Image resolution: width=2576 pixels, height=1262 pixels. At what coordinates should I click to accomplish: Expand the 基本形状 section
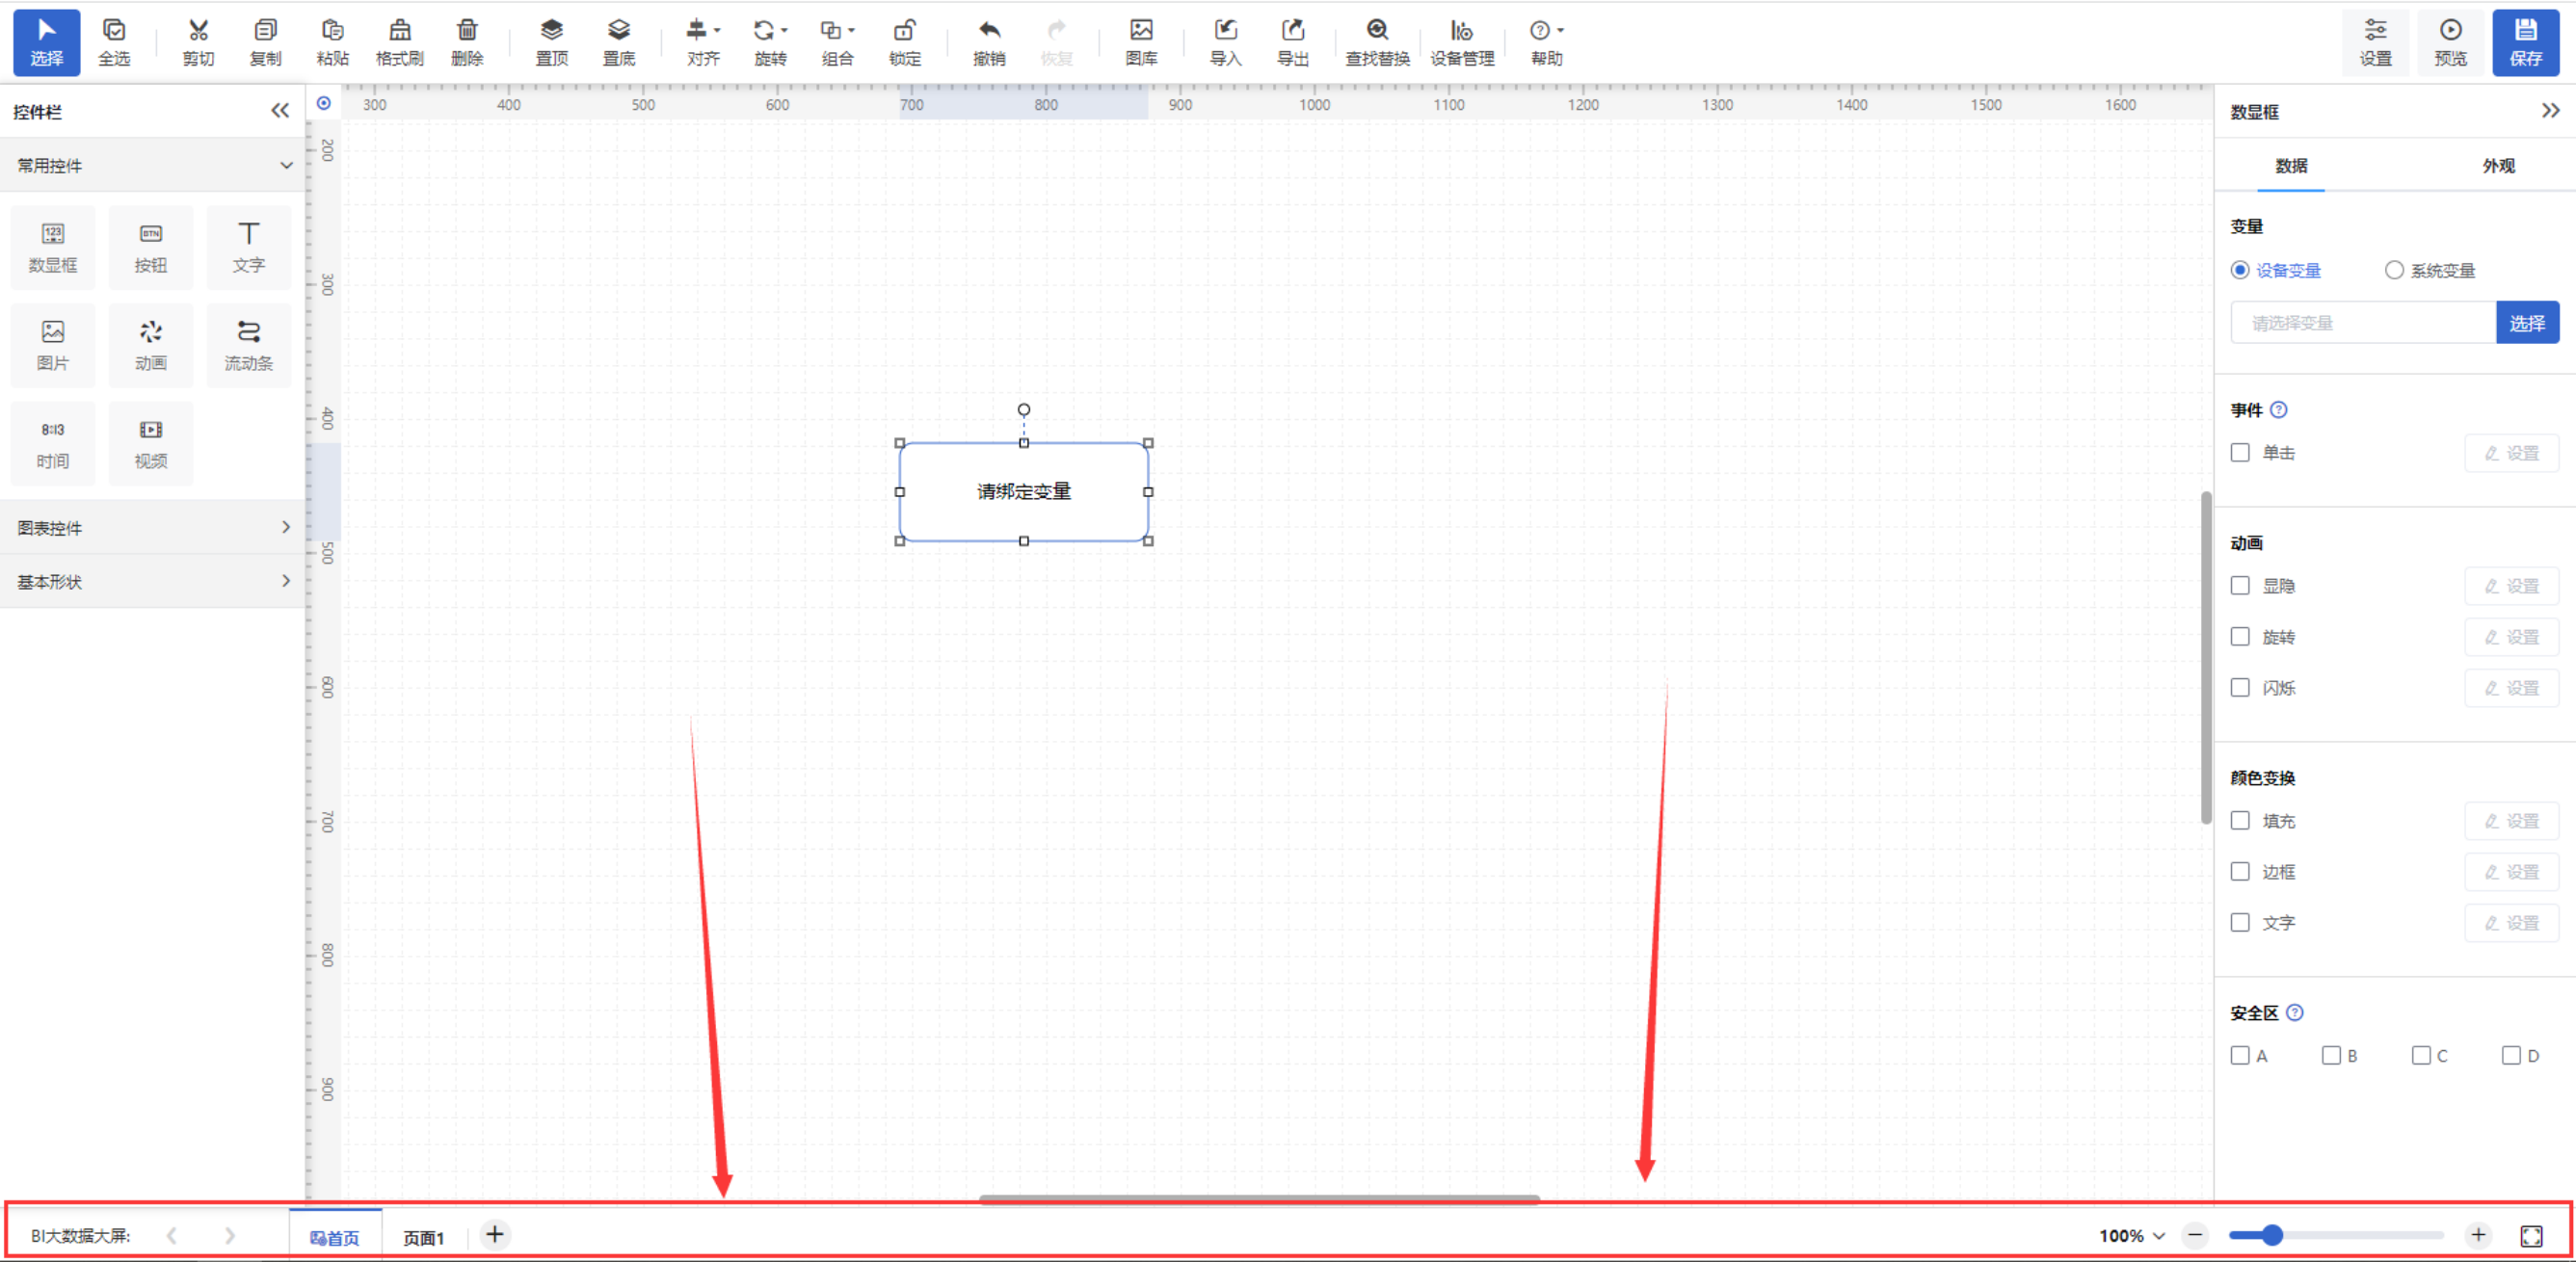coord(152,581)
